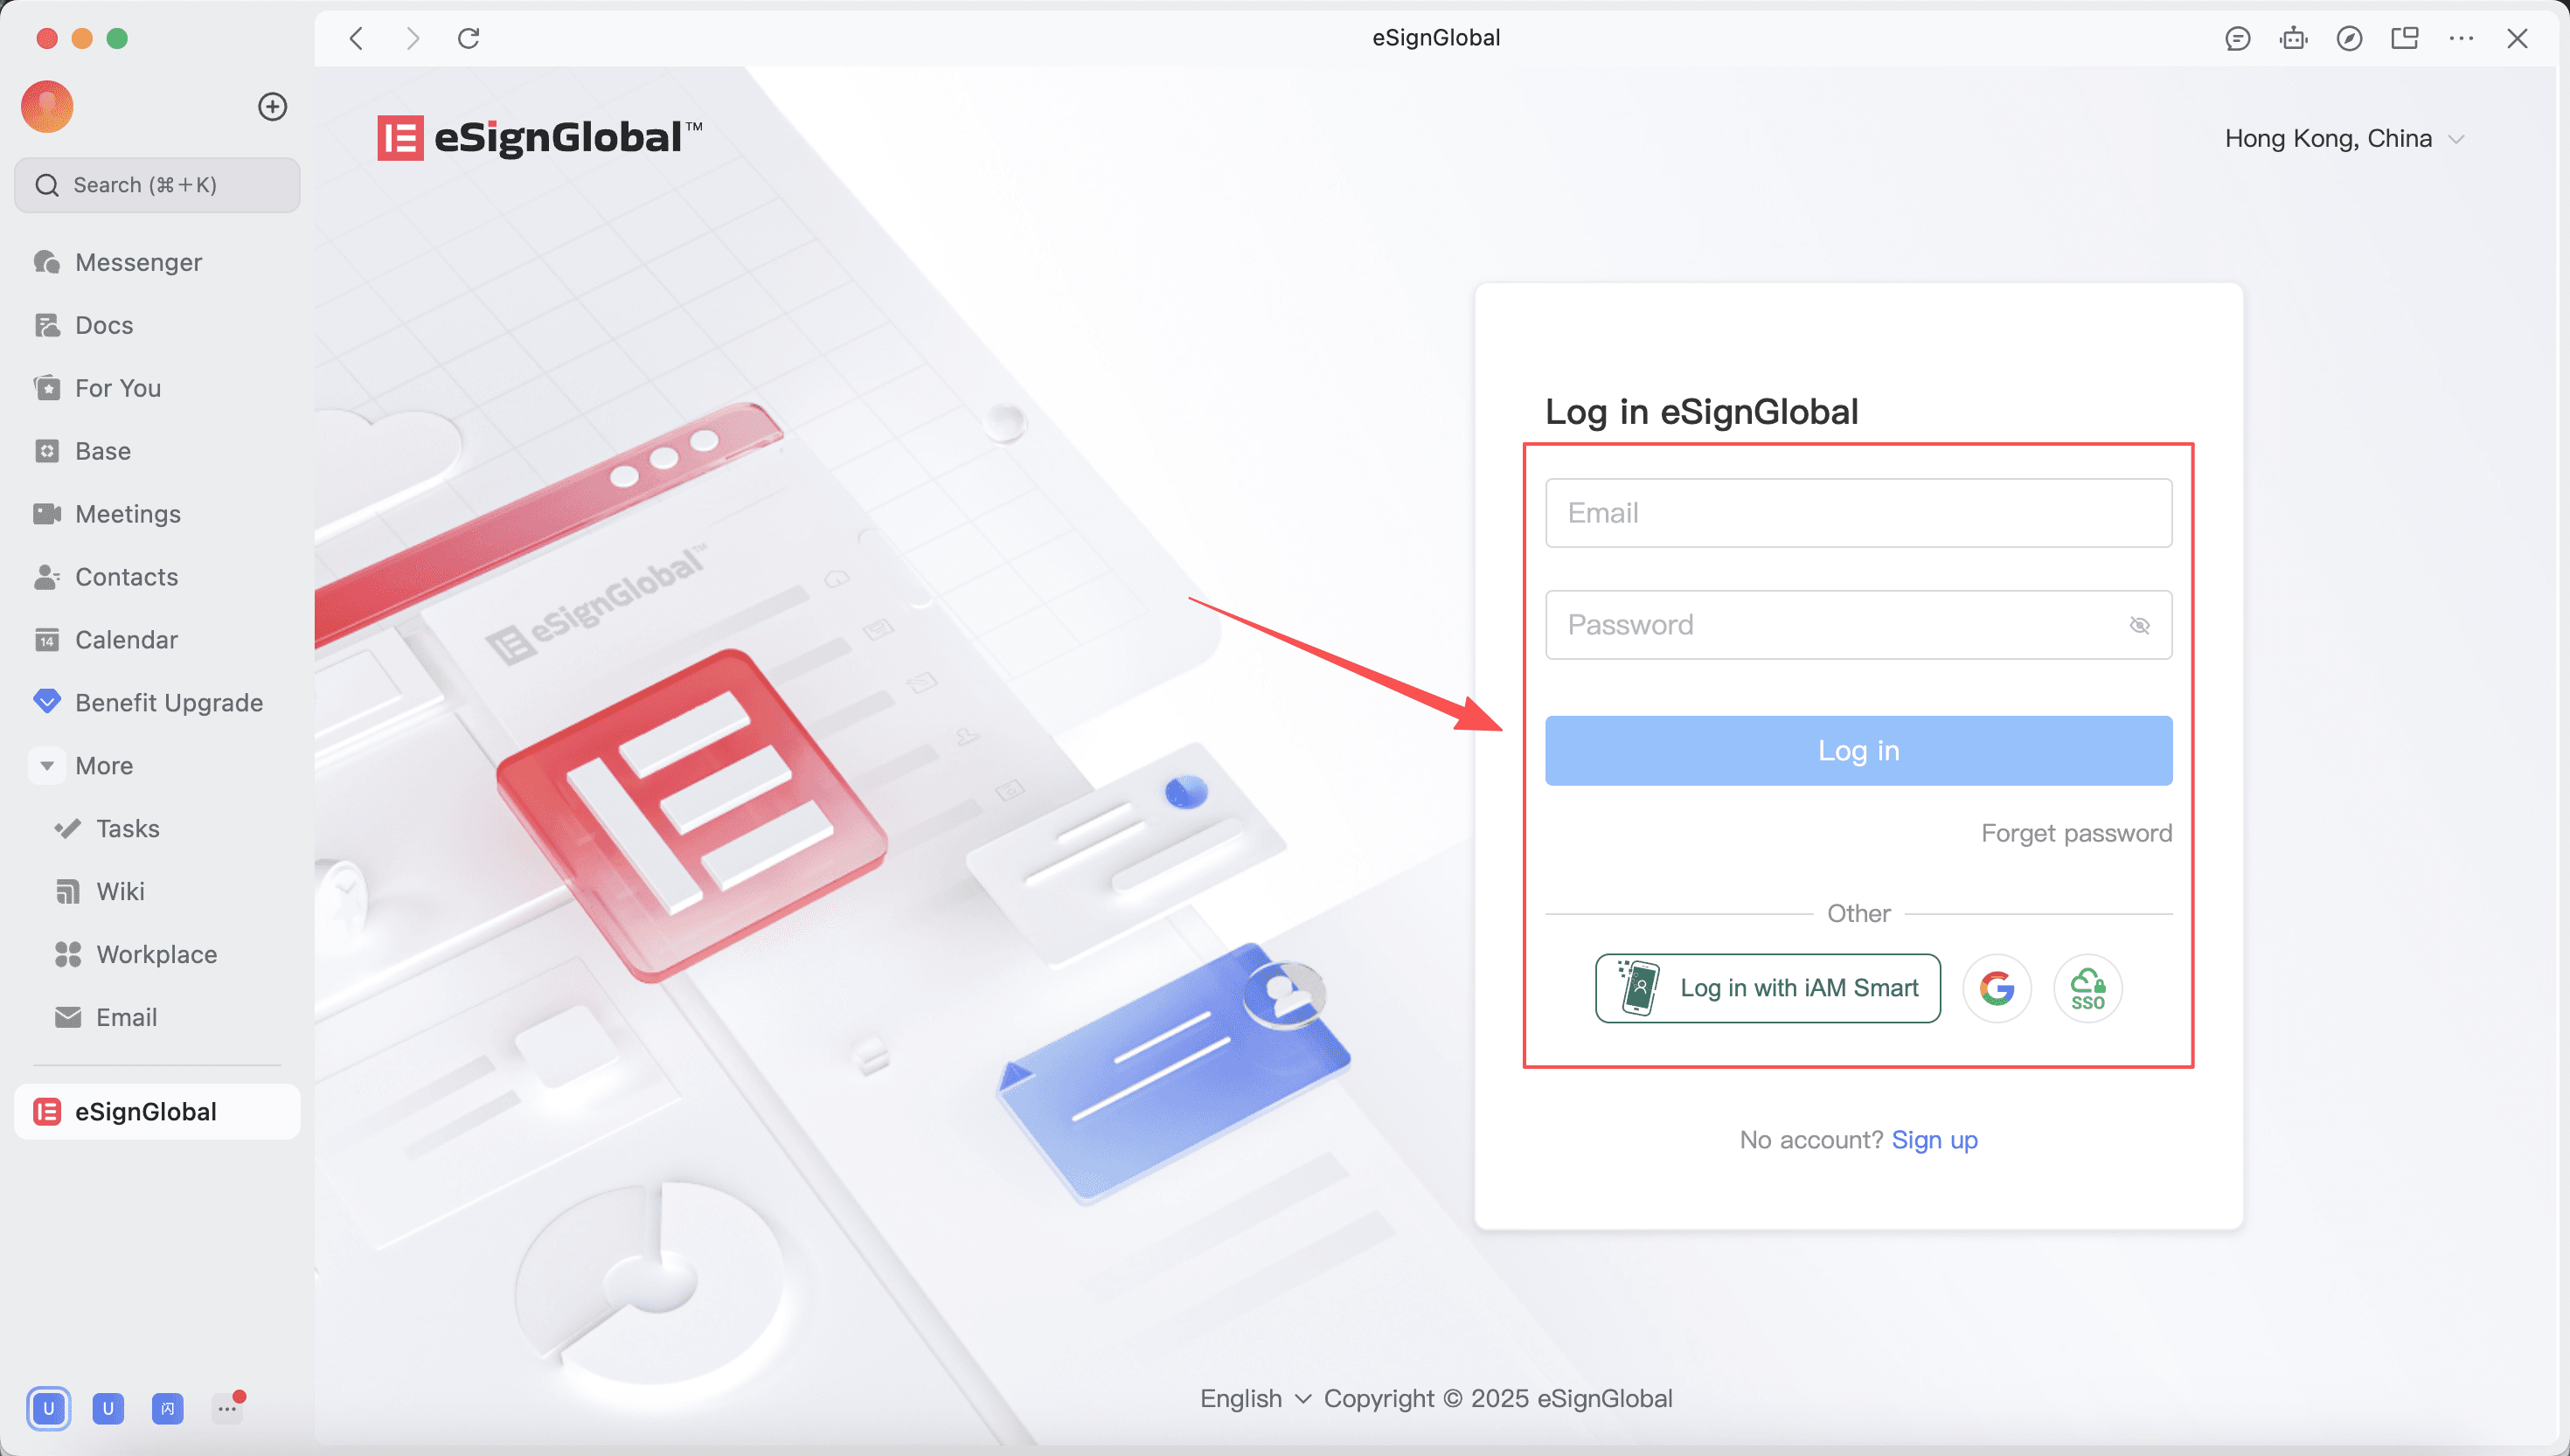The width and height of the screenshot is (2570, 1456).
Task: Open the chat bubble icon in title bar
Action: click(x=2237, y=38)
